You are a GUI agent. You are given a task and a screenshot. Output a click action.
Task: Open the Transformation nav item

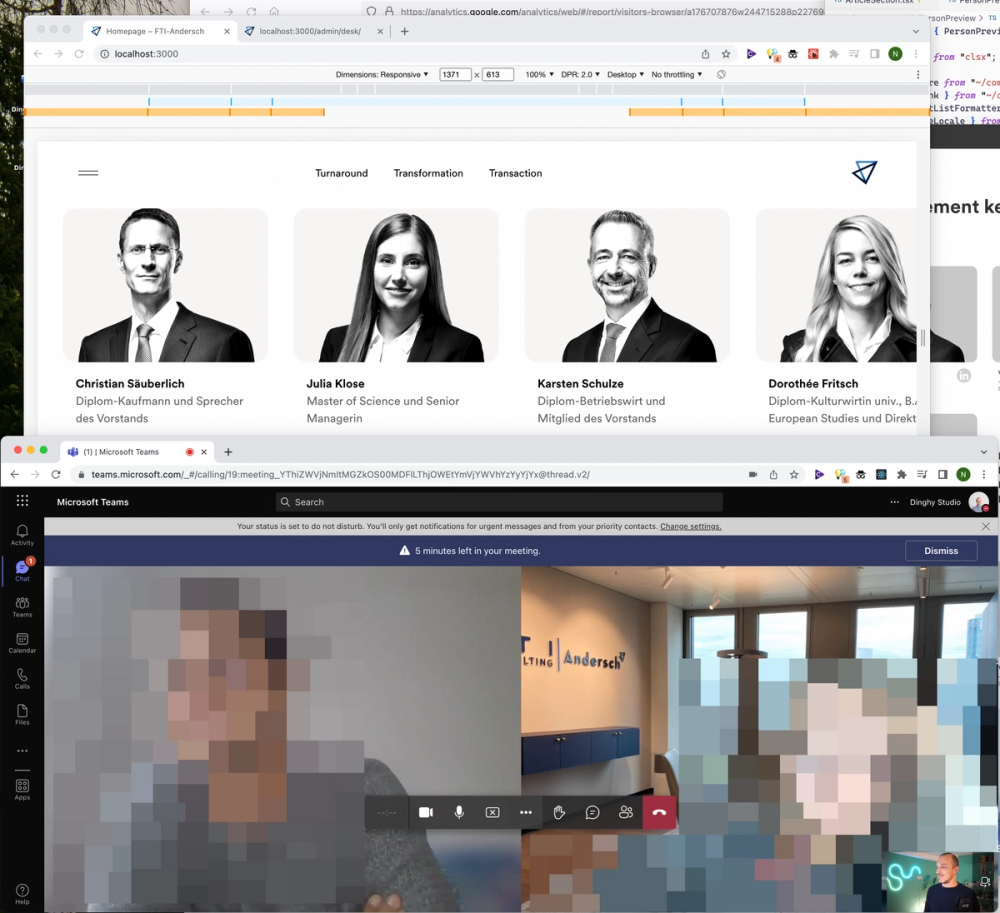click(x=429, y=173)
